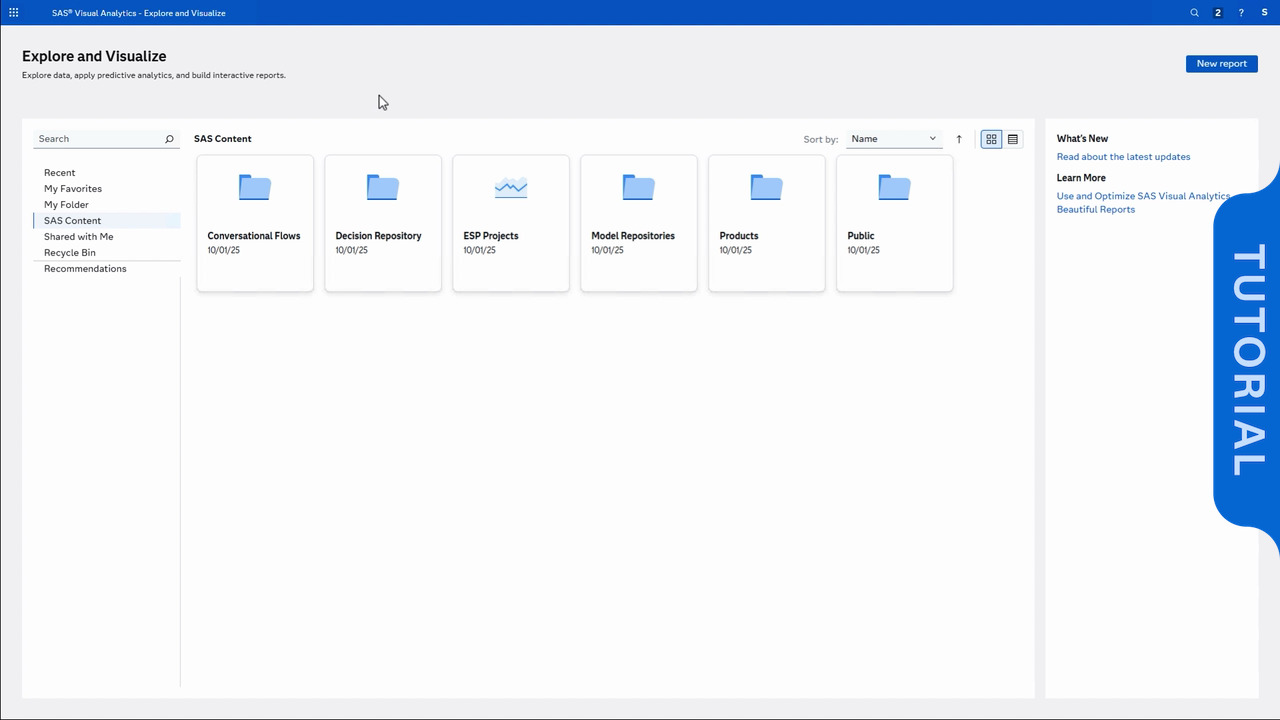Open the help question mark icon
The height and width of the screenshot is (720, 1280).
(1241, 13)
